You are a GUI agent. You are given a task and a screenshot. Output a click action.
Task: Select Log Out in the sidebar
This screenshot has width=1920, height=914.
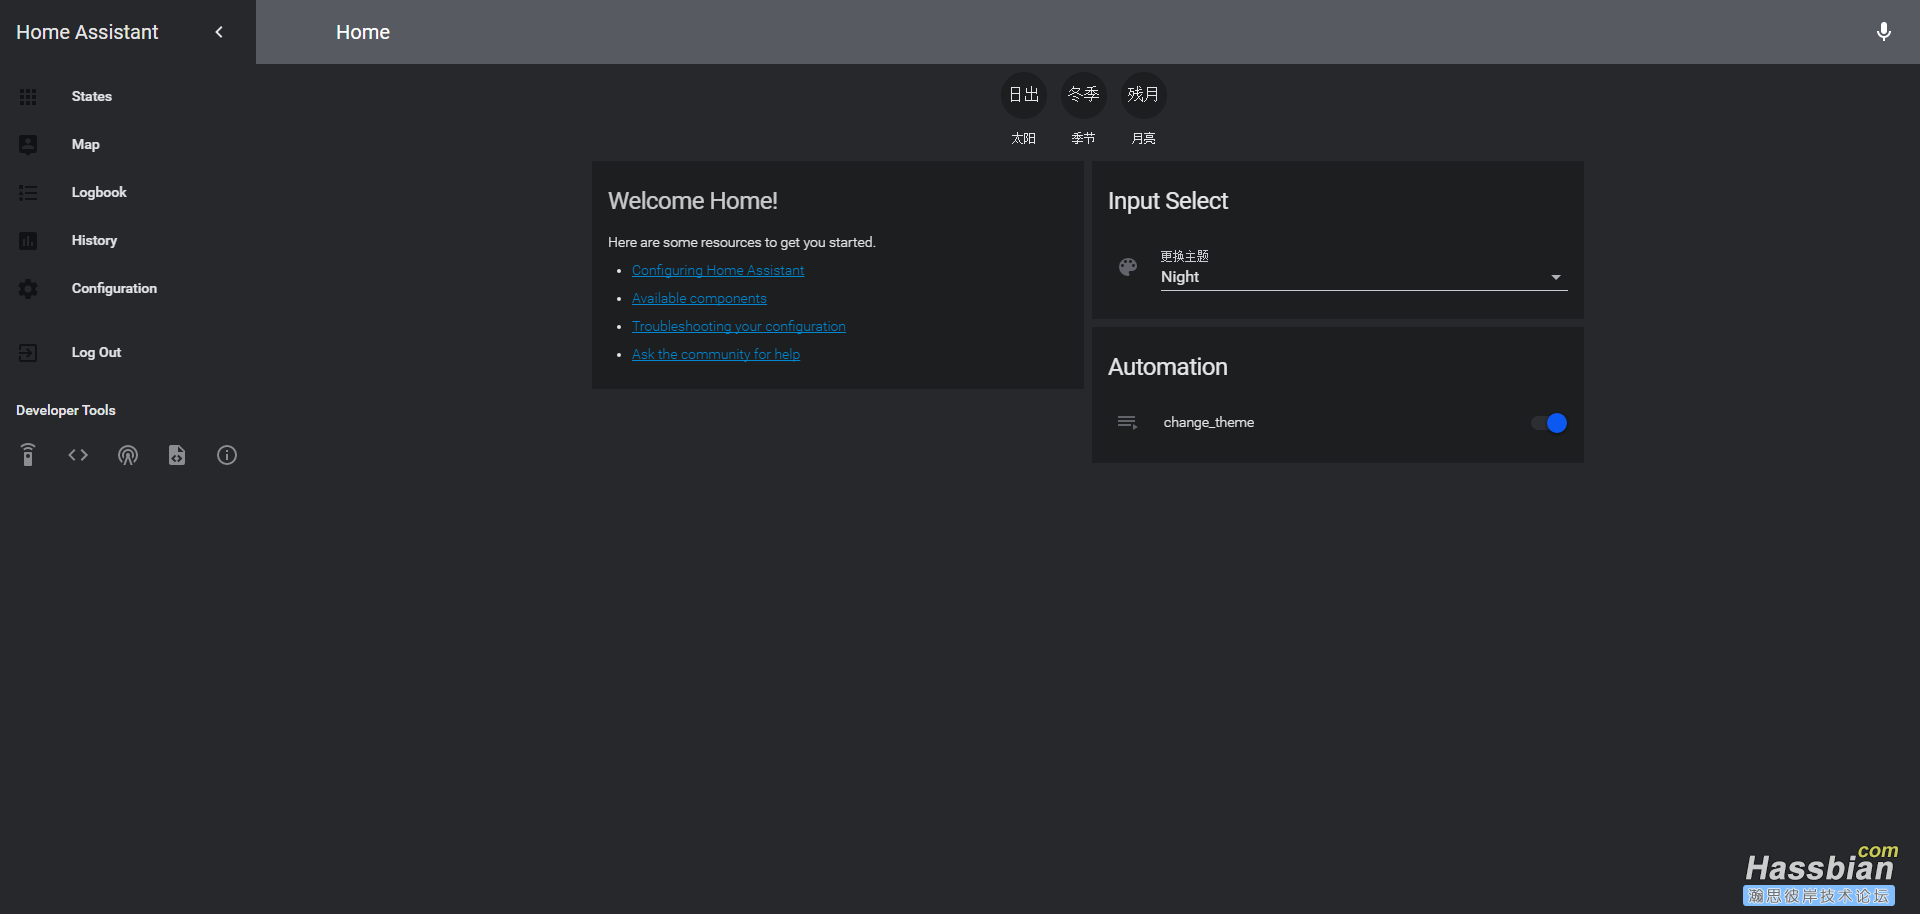pyautogui.click(x=128, y=353)
